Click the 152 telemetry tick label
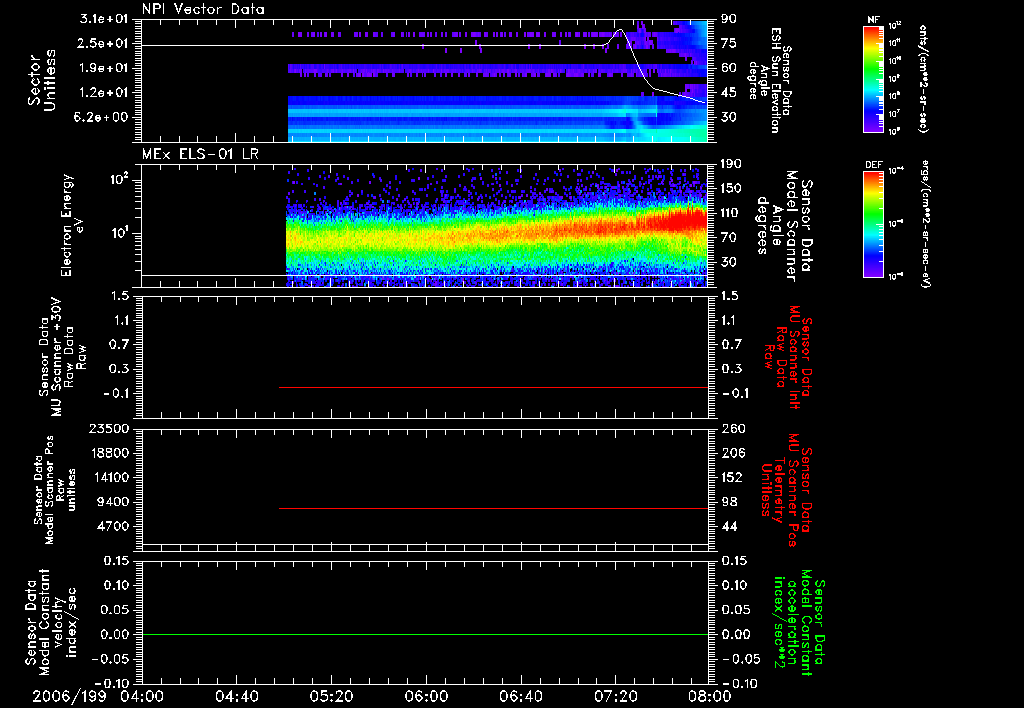Viewport: 1024px width, 708px height. pos(731,477)
